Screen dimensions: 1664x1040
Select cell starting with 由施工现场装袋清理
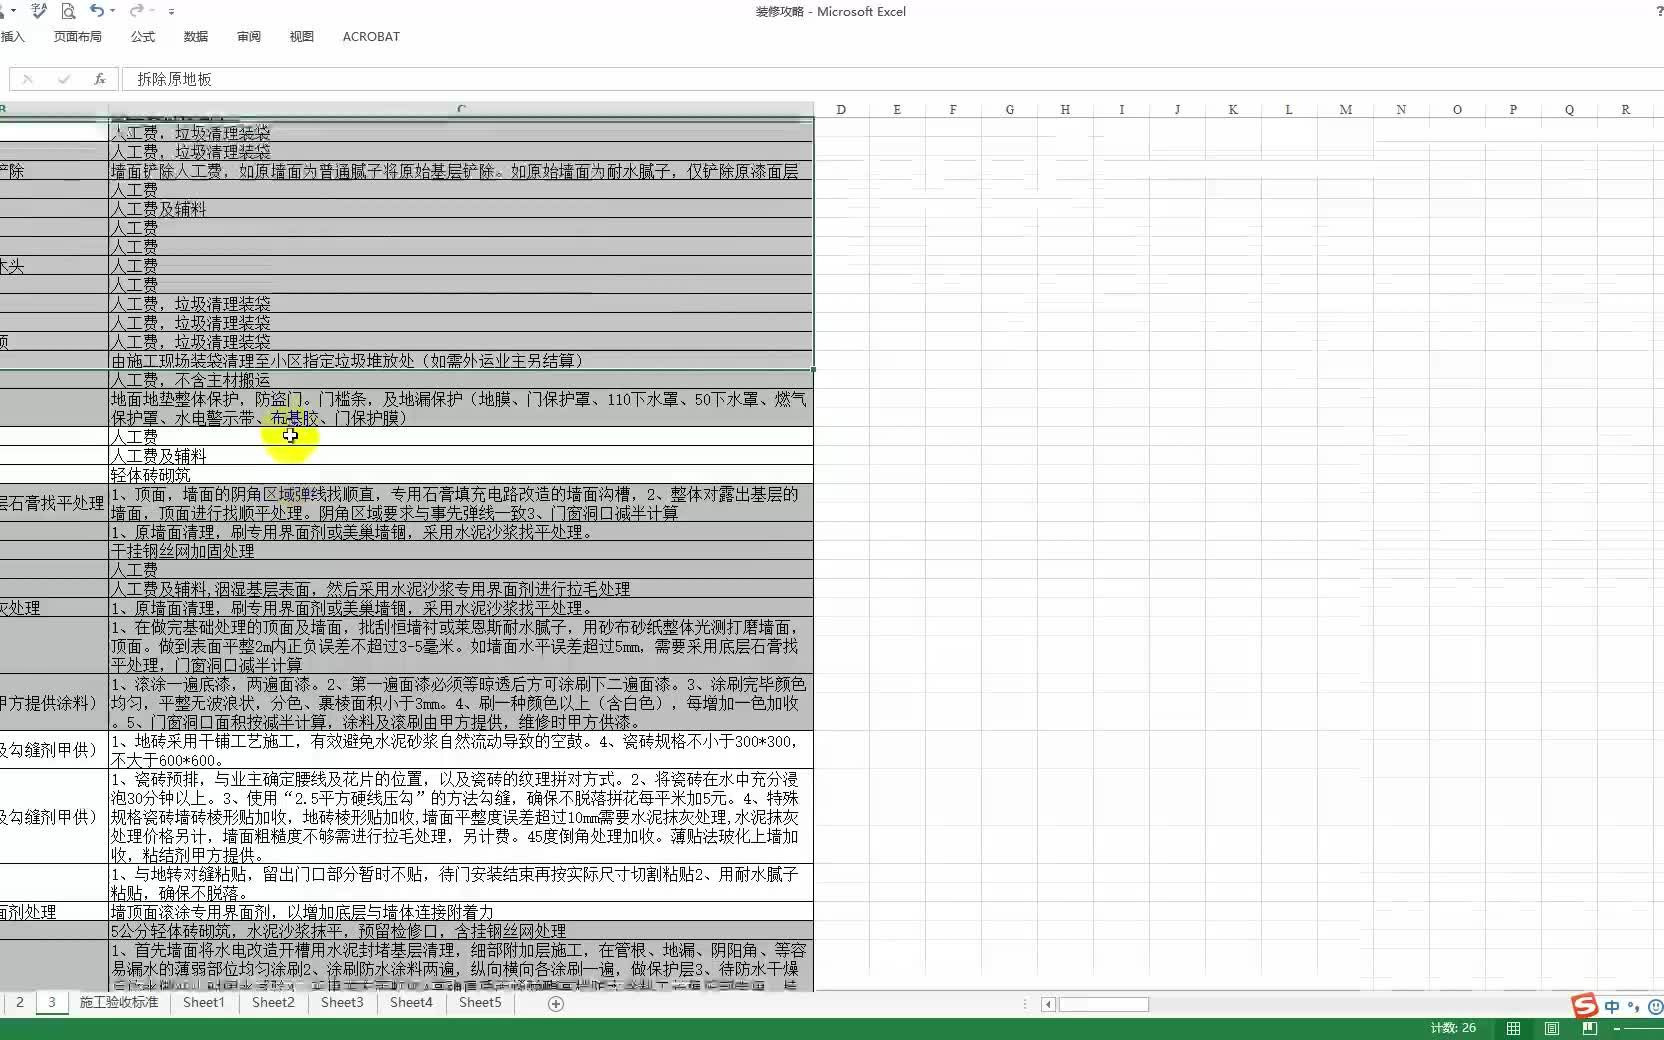pyautogui.click(x=461, y=361)
